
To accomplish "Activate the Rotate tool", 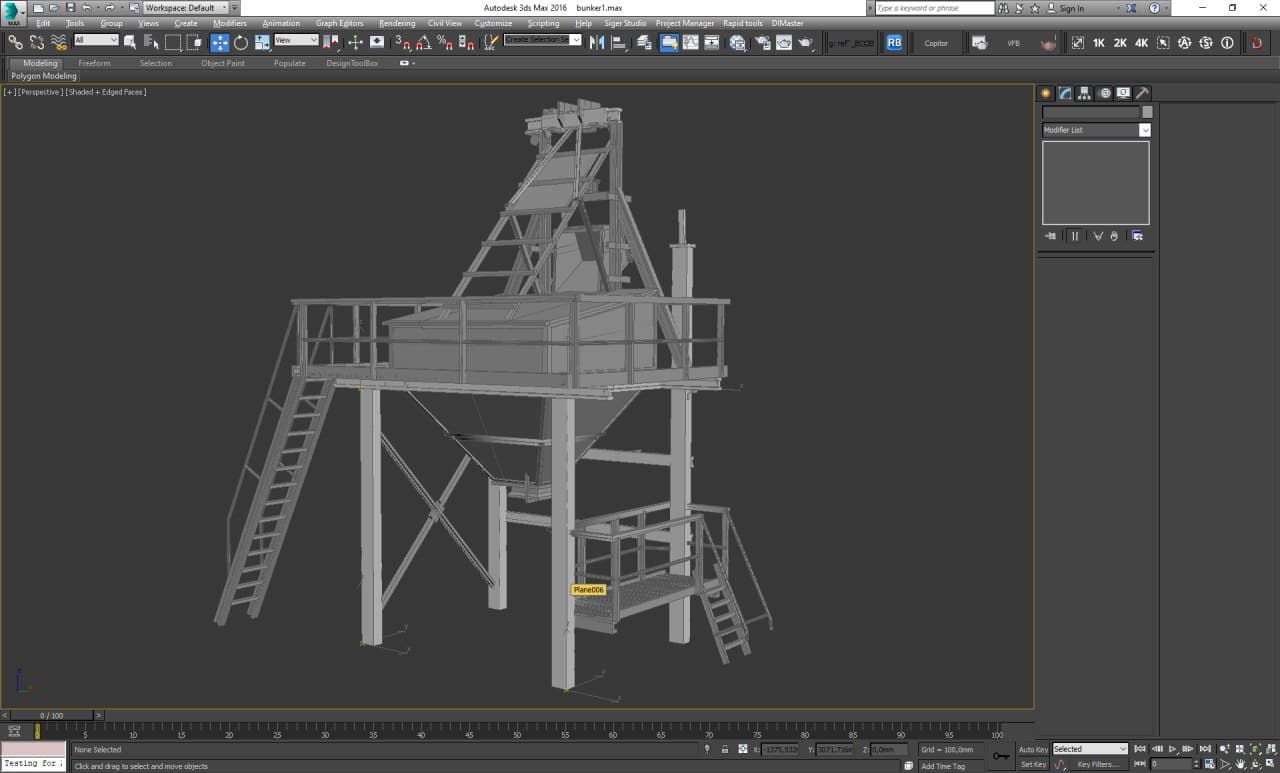I will tap(241, 43).
